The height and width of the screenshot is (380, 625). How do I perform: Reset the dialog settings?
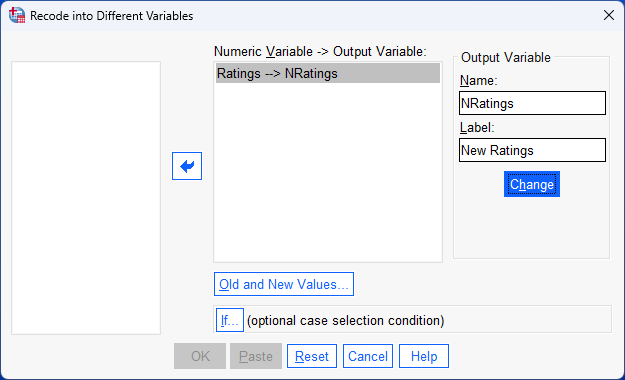pos(312,356)
